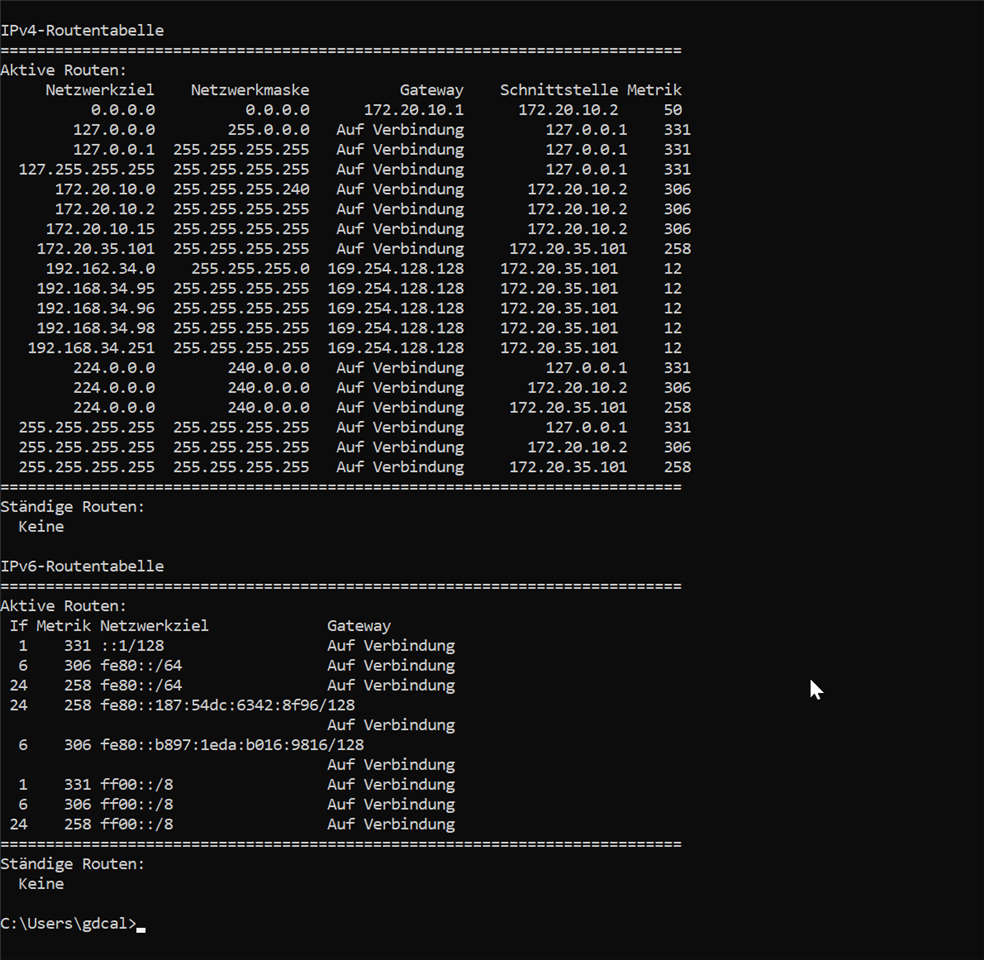This screenshot has height=960, width=984.
Task: Click the IPv6-Routentabelle heading
Action: (82, 566)
